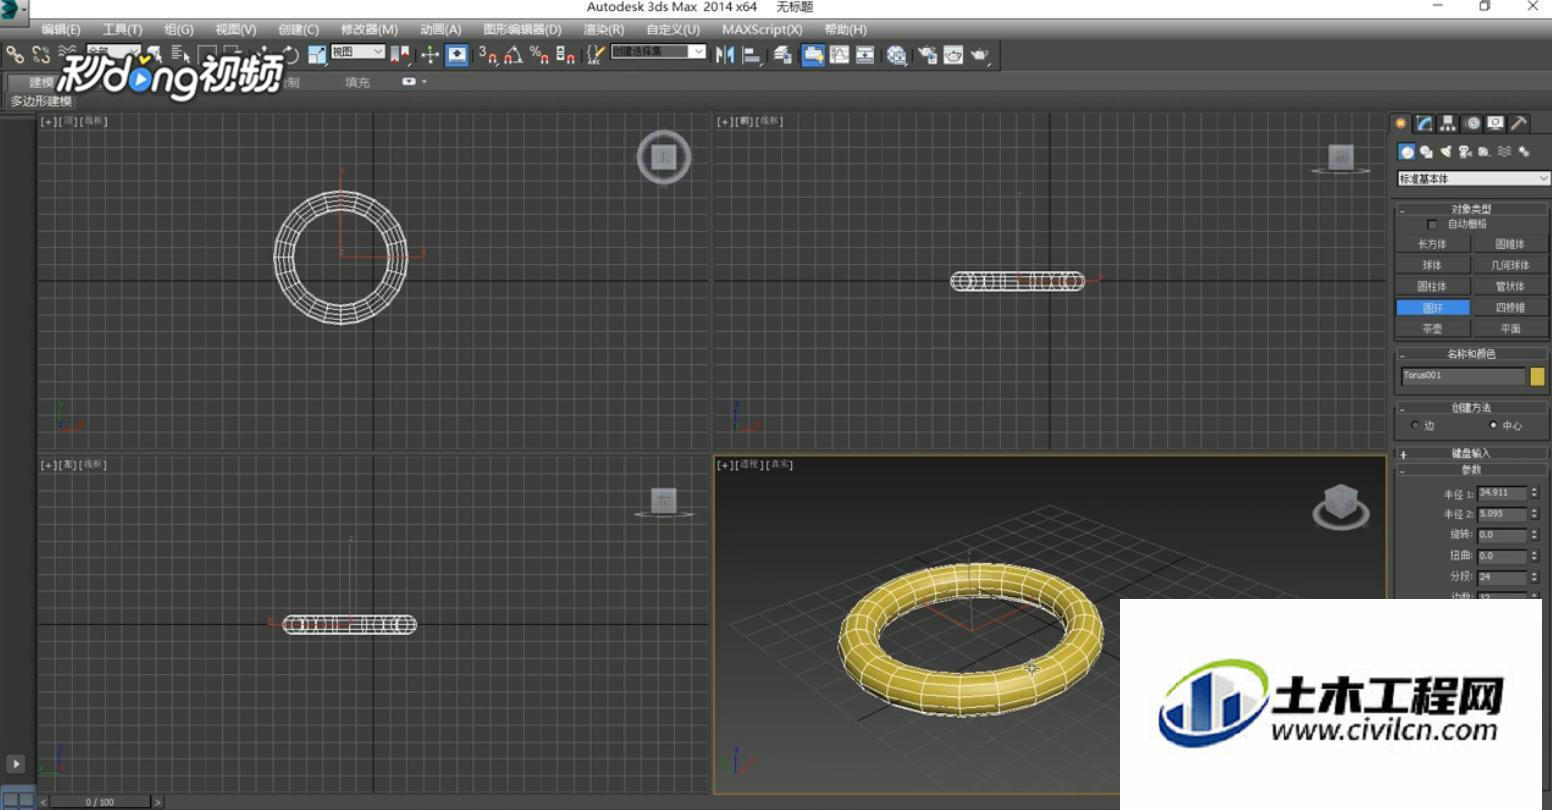
Task: Click the Align tool icon
Action: pyautogui.click(x=752, y=55)
